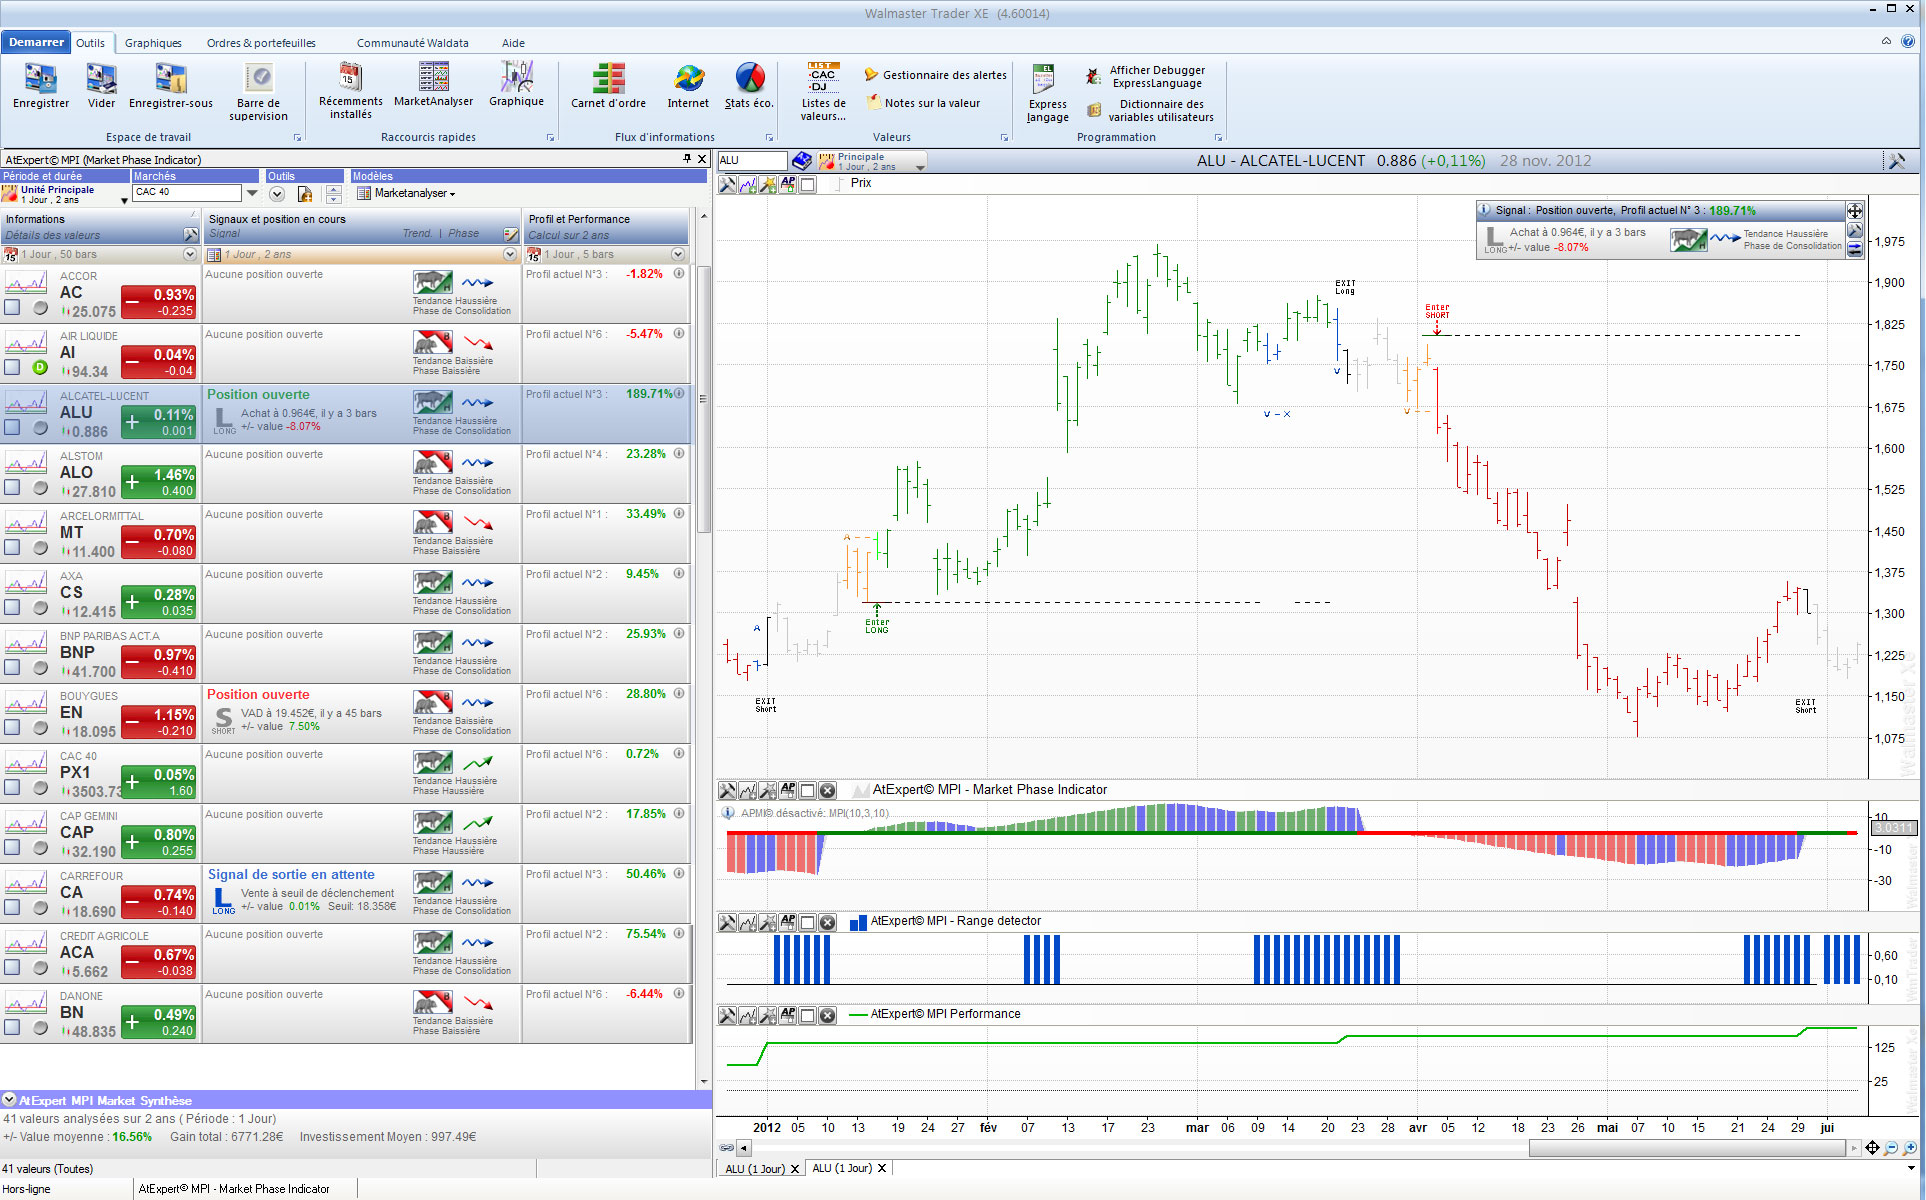Click the Enregistrer-sous icon
Viewport: 1926px width, 1200px height.
[x=171, y=86]
